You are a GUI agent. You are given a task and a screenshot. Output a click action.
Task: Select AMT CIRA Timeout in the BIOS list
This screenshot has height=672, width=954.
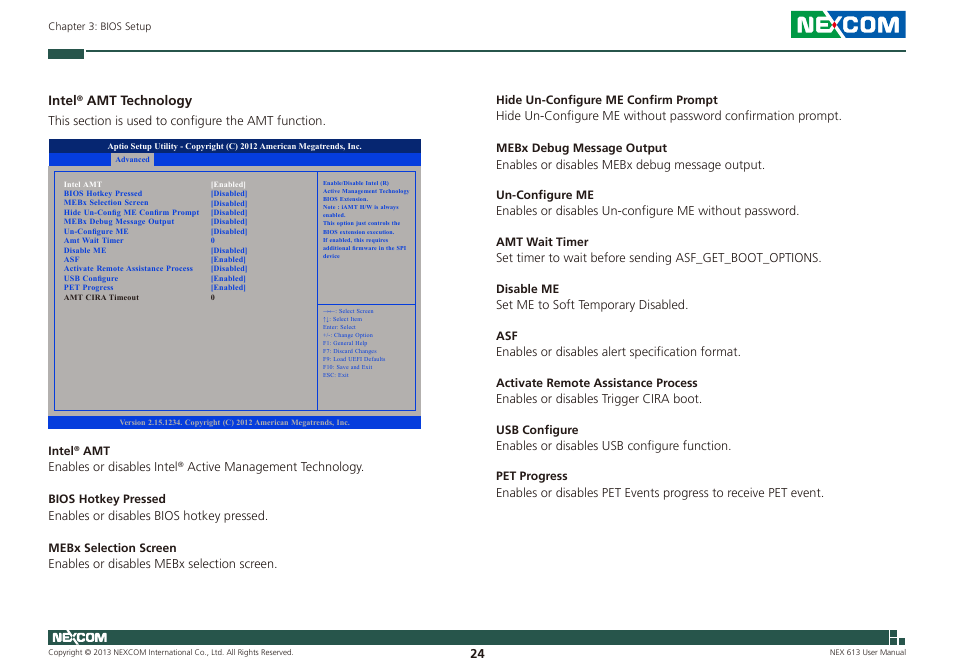coord(101,297)
